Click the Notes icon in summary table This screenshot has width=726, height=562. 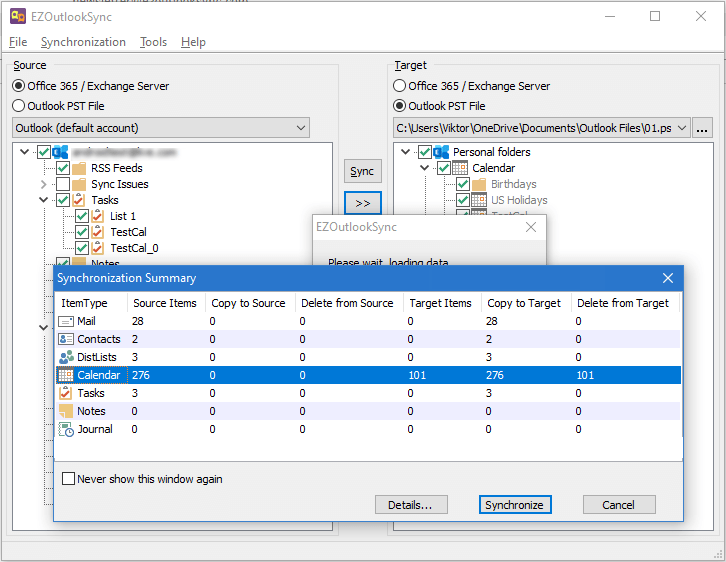[66, 411]
